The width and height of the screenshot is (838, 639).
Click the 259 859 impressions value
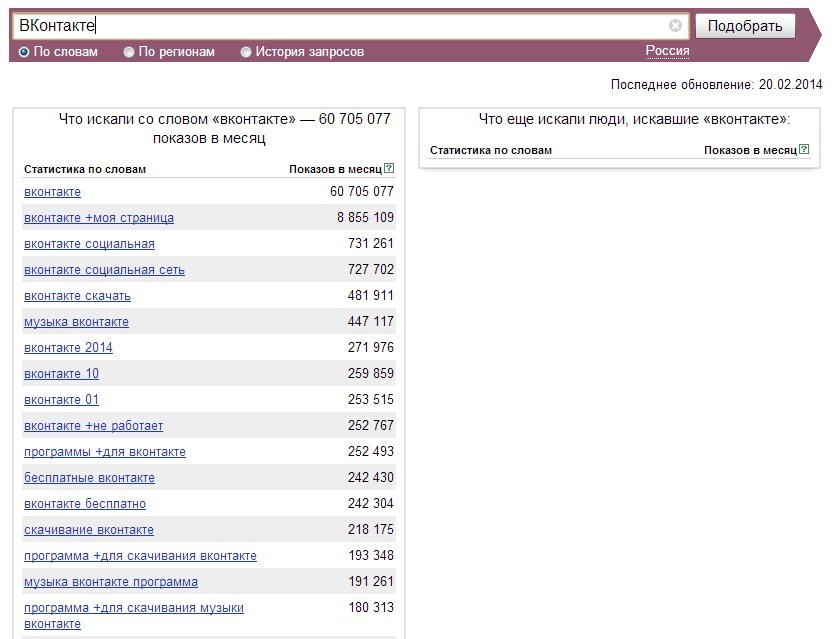click(x=370, y=373)
